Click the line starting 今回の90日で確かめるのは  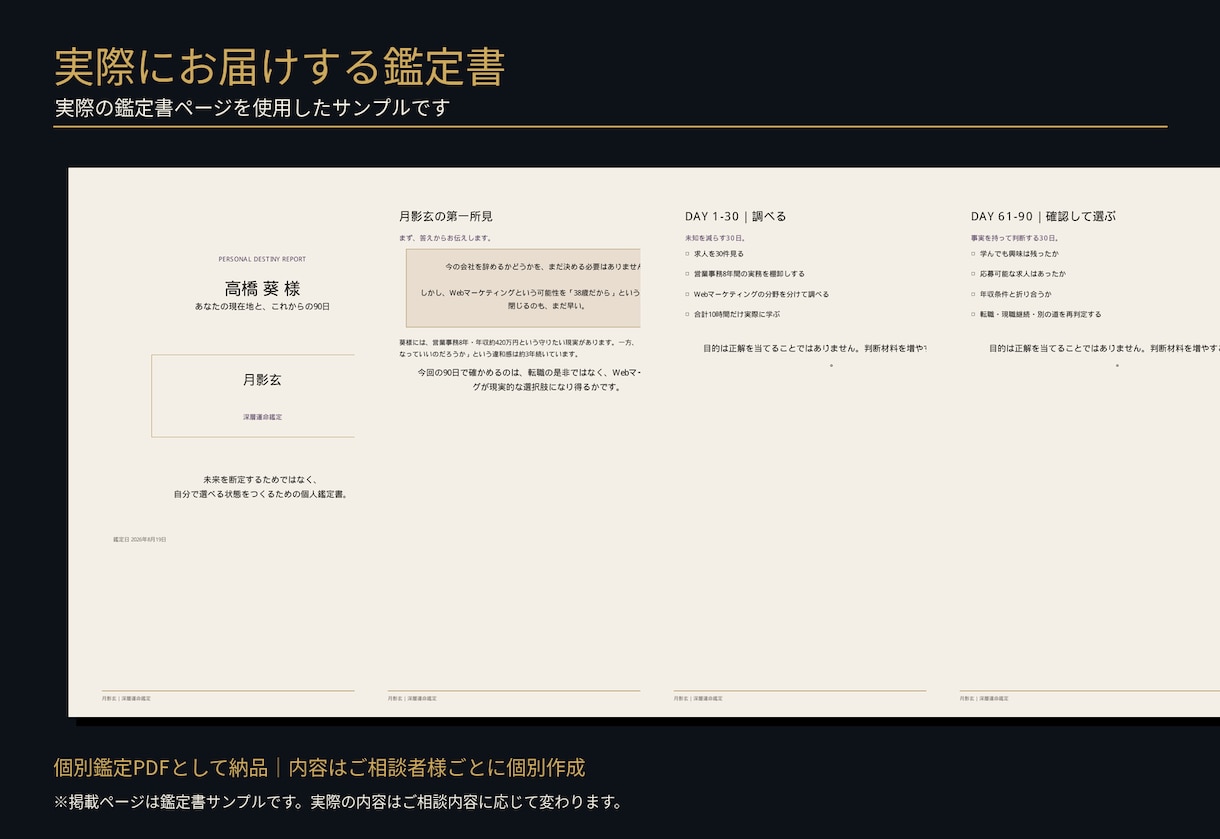[x=529, y=372]
